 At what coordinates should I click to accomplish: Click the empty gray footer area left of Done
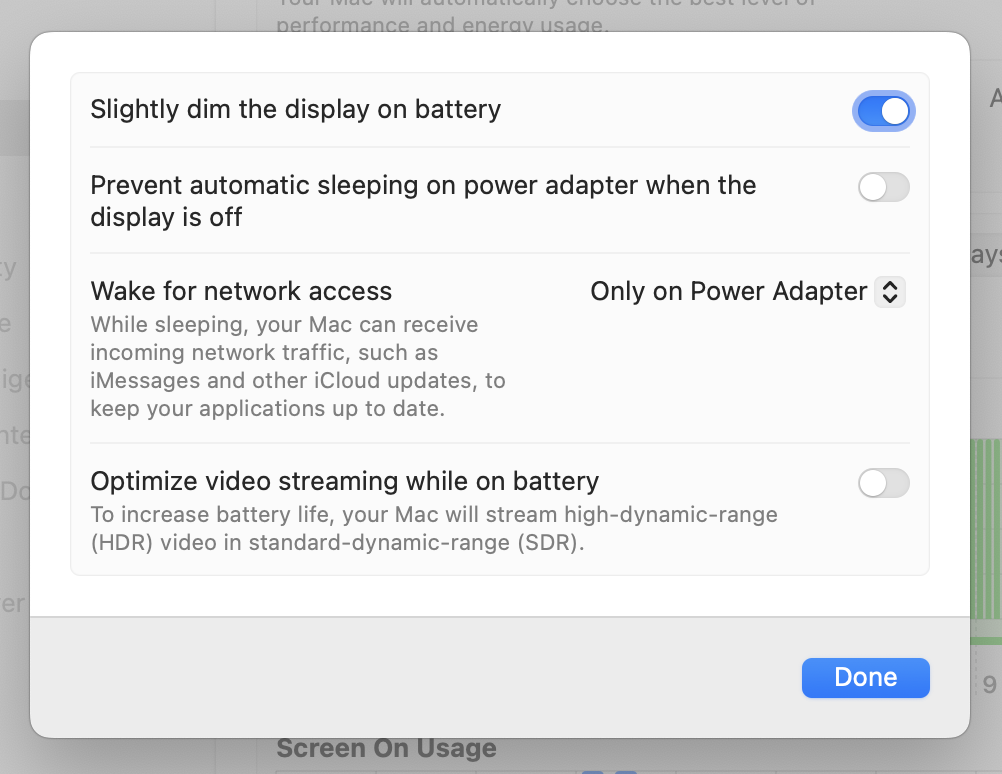[x=400, y=677]
